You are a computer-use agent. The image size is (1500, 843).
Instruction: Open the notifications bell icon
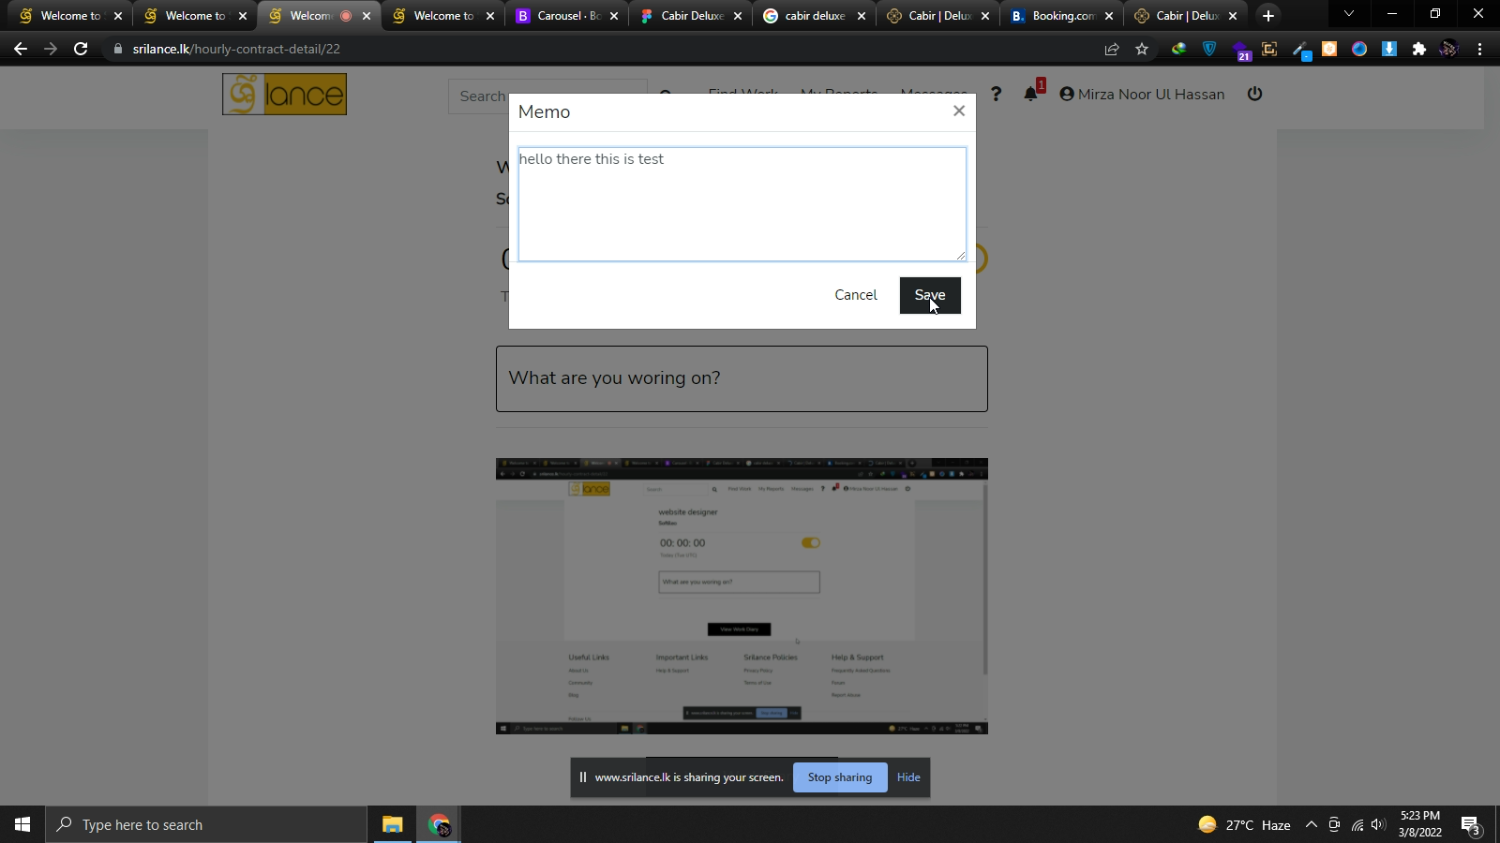click(x=1030, y=94)
